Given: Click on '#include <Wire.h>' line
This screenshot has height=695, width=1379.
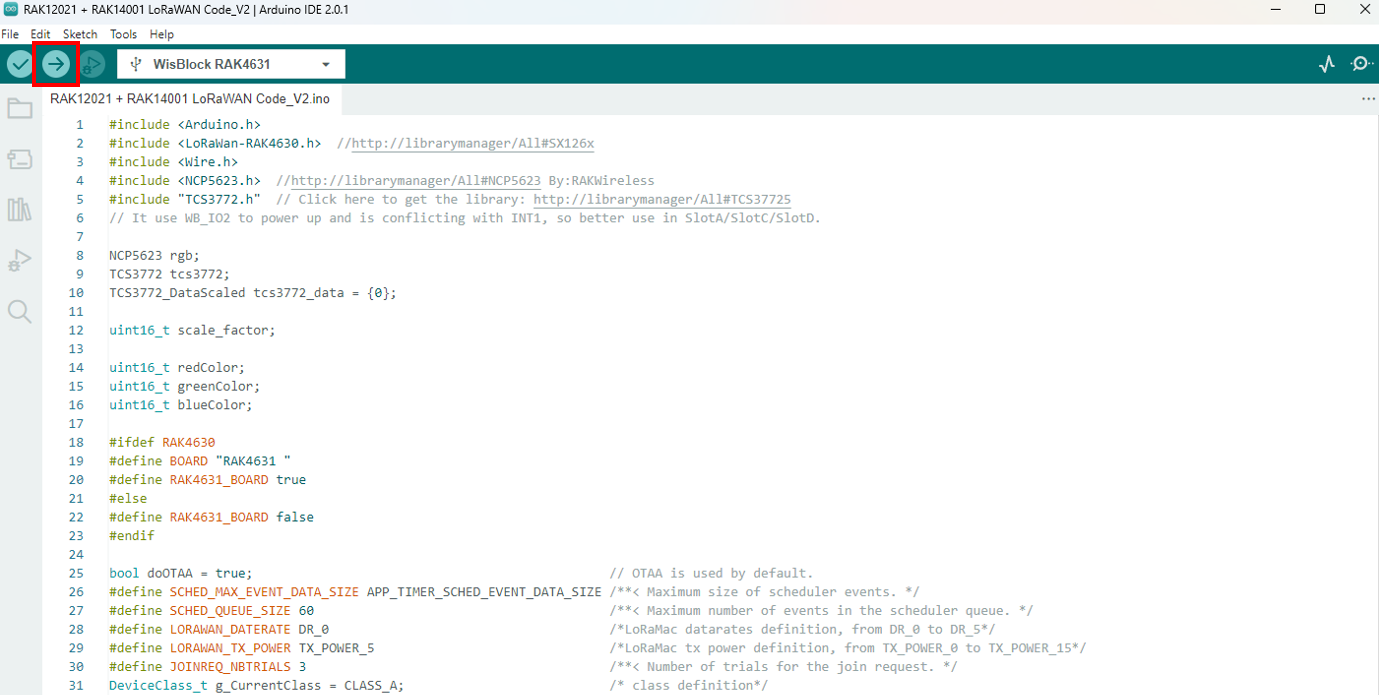Looking at the screenshot, I should (x=174, y=162).
